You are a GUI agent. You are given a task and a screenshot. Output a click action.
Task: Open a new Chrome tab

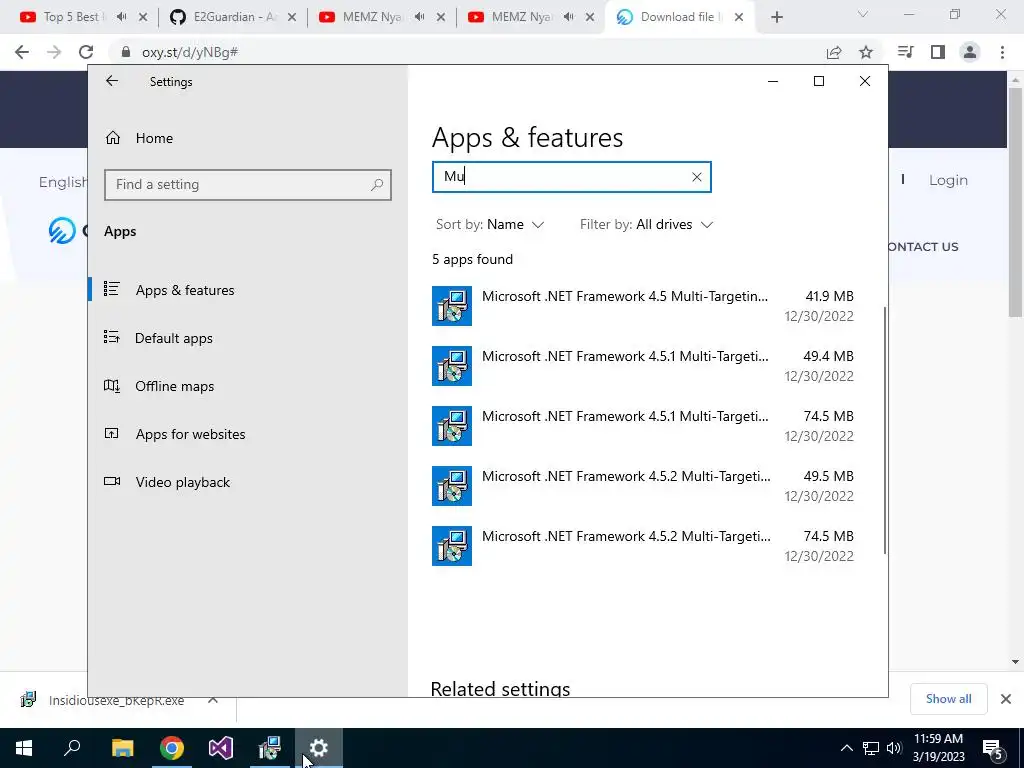[776, 17]
